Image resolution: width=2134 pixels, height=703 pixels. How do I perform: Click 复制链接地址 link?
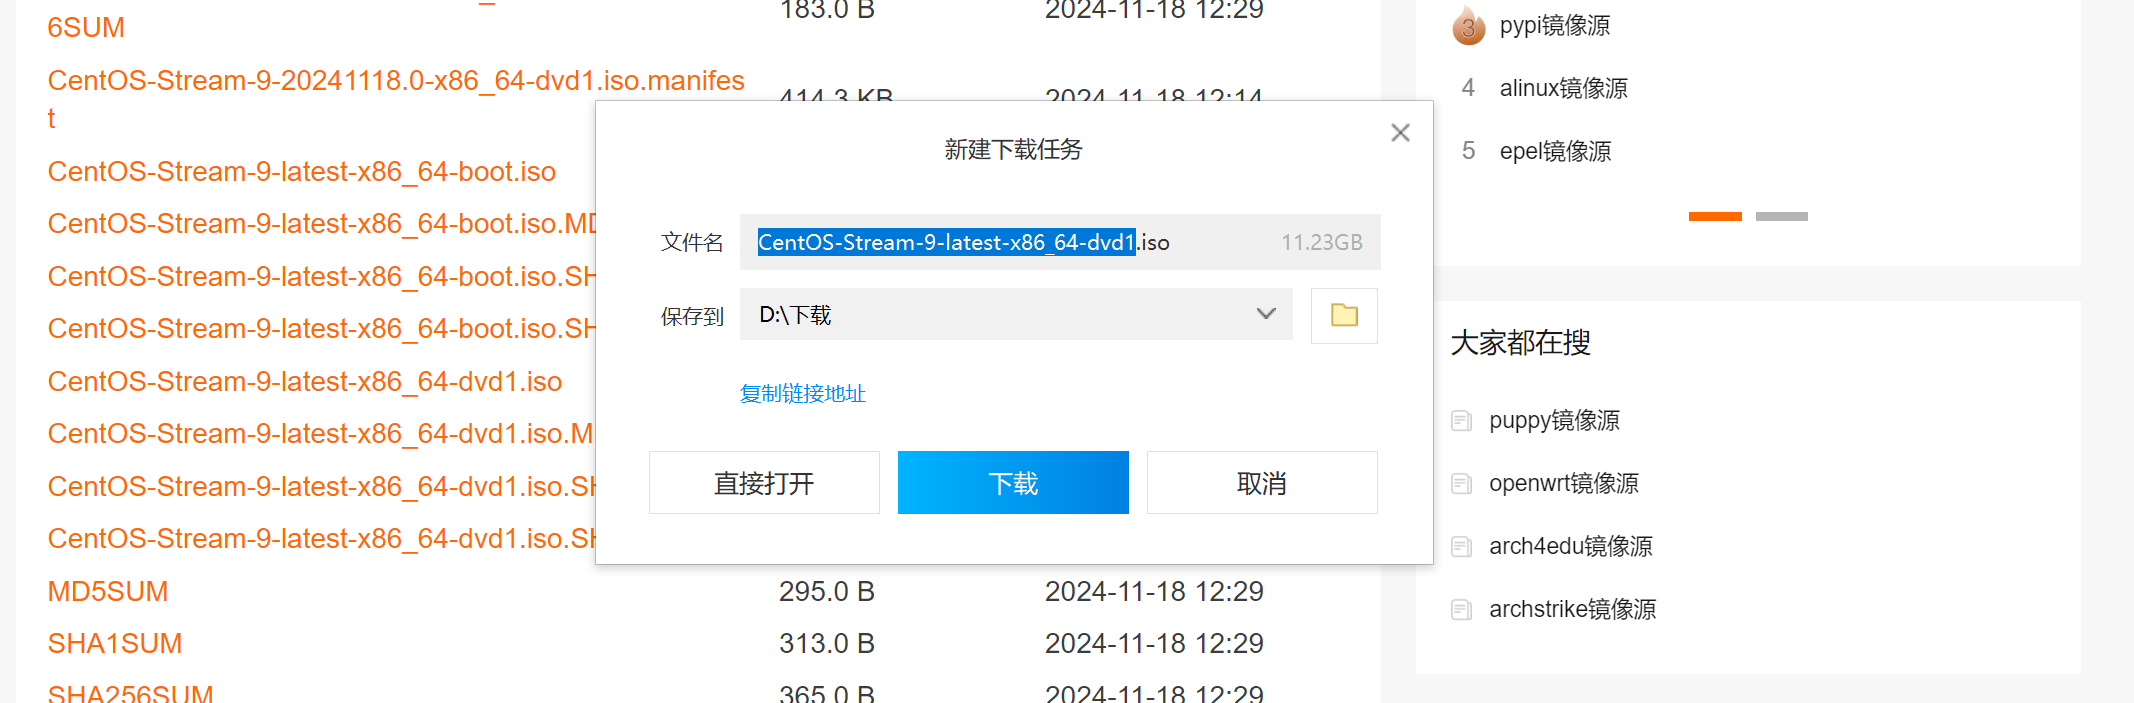[803, 394]
